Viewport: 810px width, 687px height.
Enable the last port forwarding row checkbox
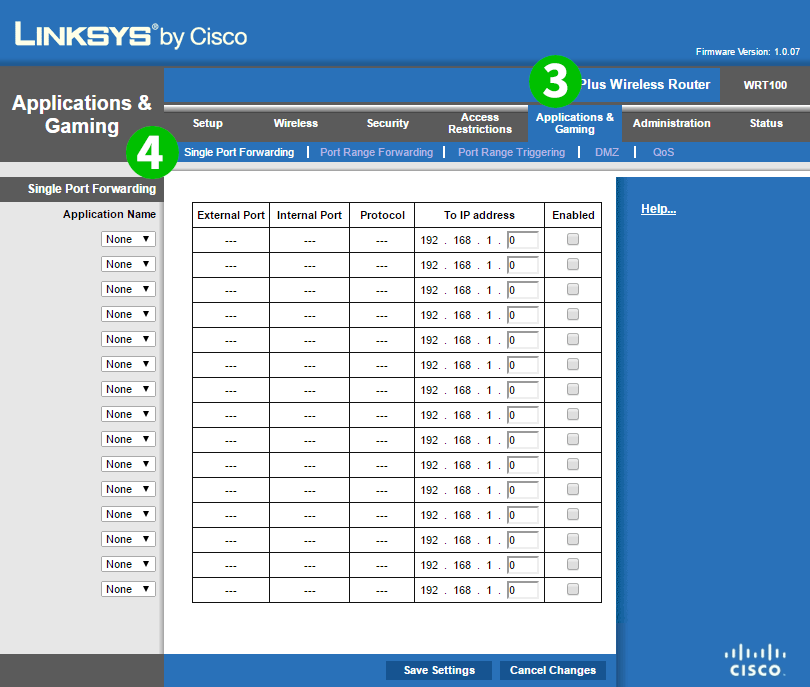click(x=573, y=589)
